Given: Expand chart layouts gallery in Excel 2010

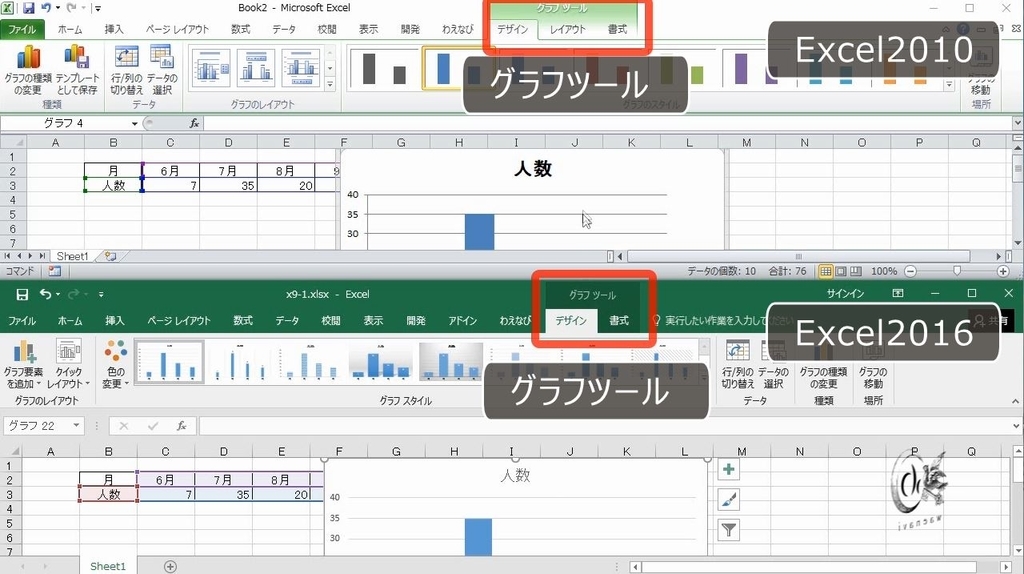Looking at the screenshot, I should (x=330, y=84).
